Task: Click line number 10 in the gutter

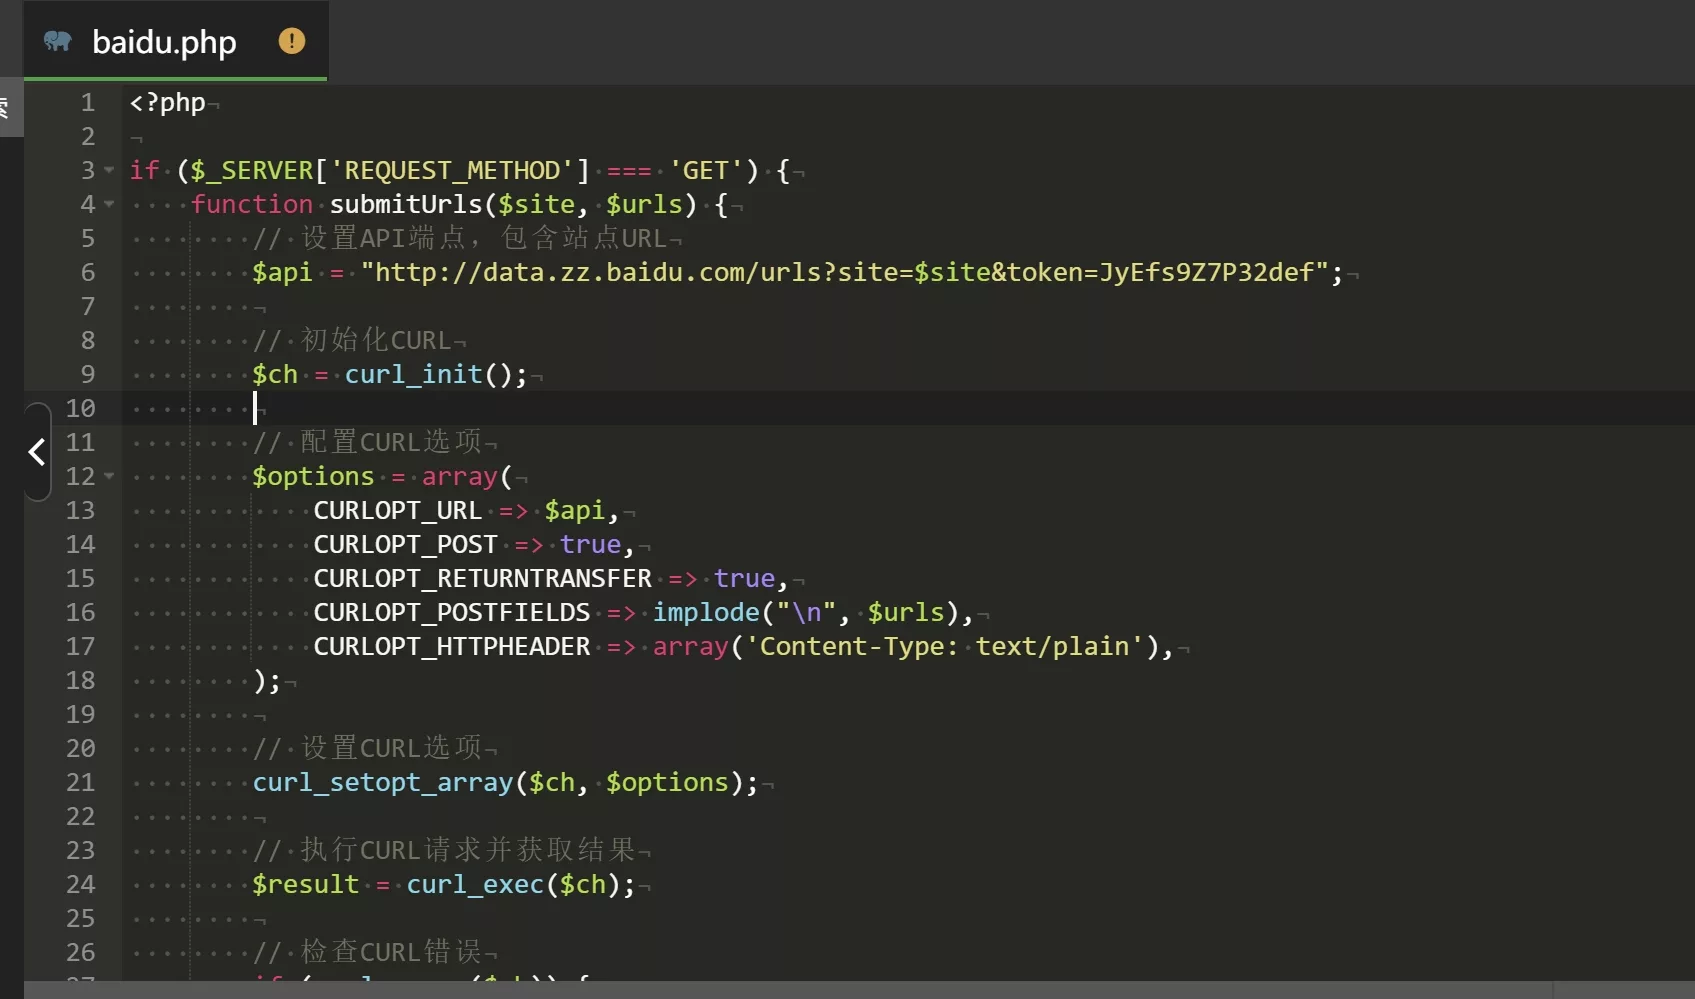Action: (80, 409)
